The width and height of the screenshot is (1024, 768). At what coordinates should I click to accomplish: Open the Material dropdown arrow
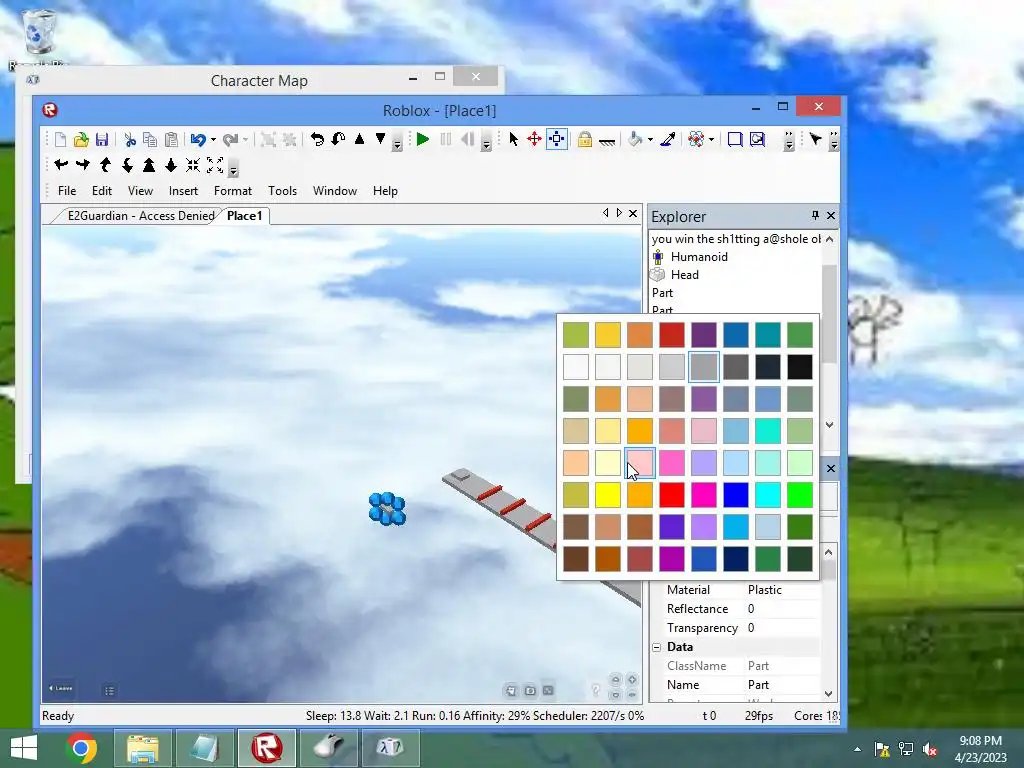(711, 139)
